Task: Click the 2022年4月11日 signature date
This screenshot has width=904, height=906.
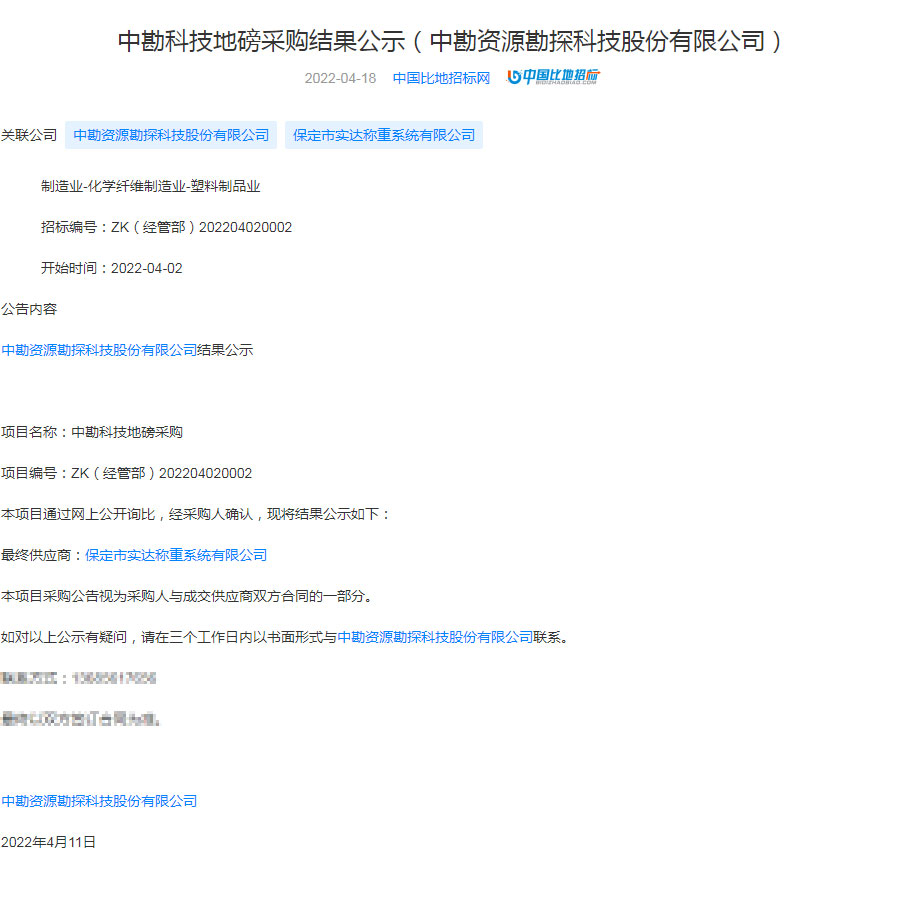Action: coord(48,842)
